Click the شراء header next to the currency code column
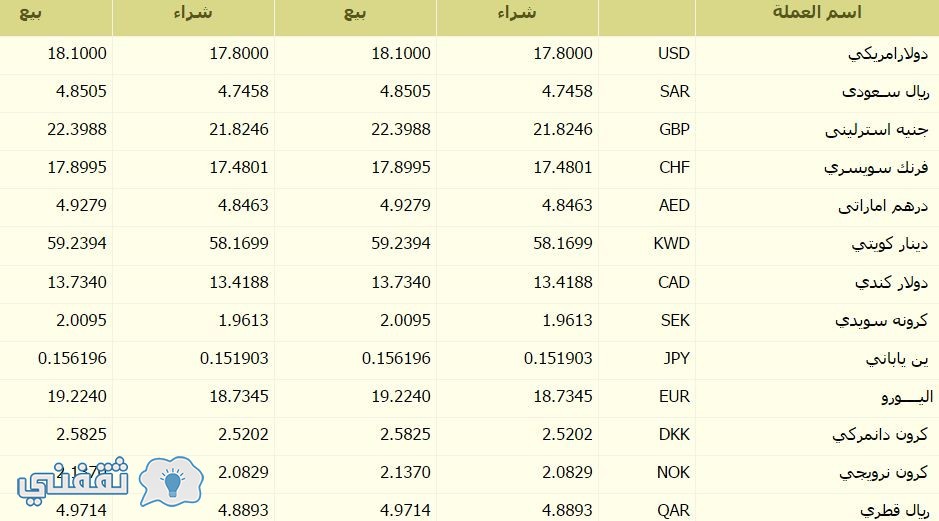The width and height of the screenshot is (939, 521). tap(517, 13)
